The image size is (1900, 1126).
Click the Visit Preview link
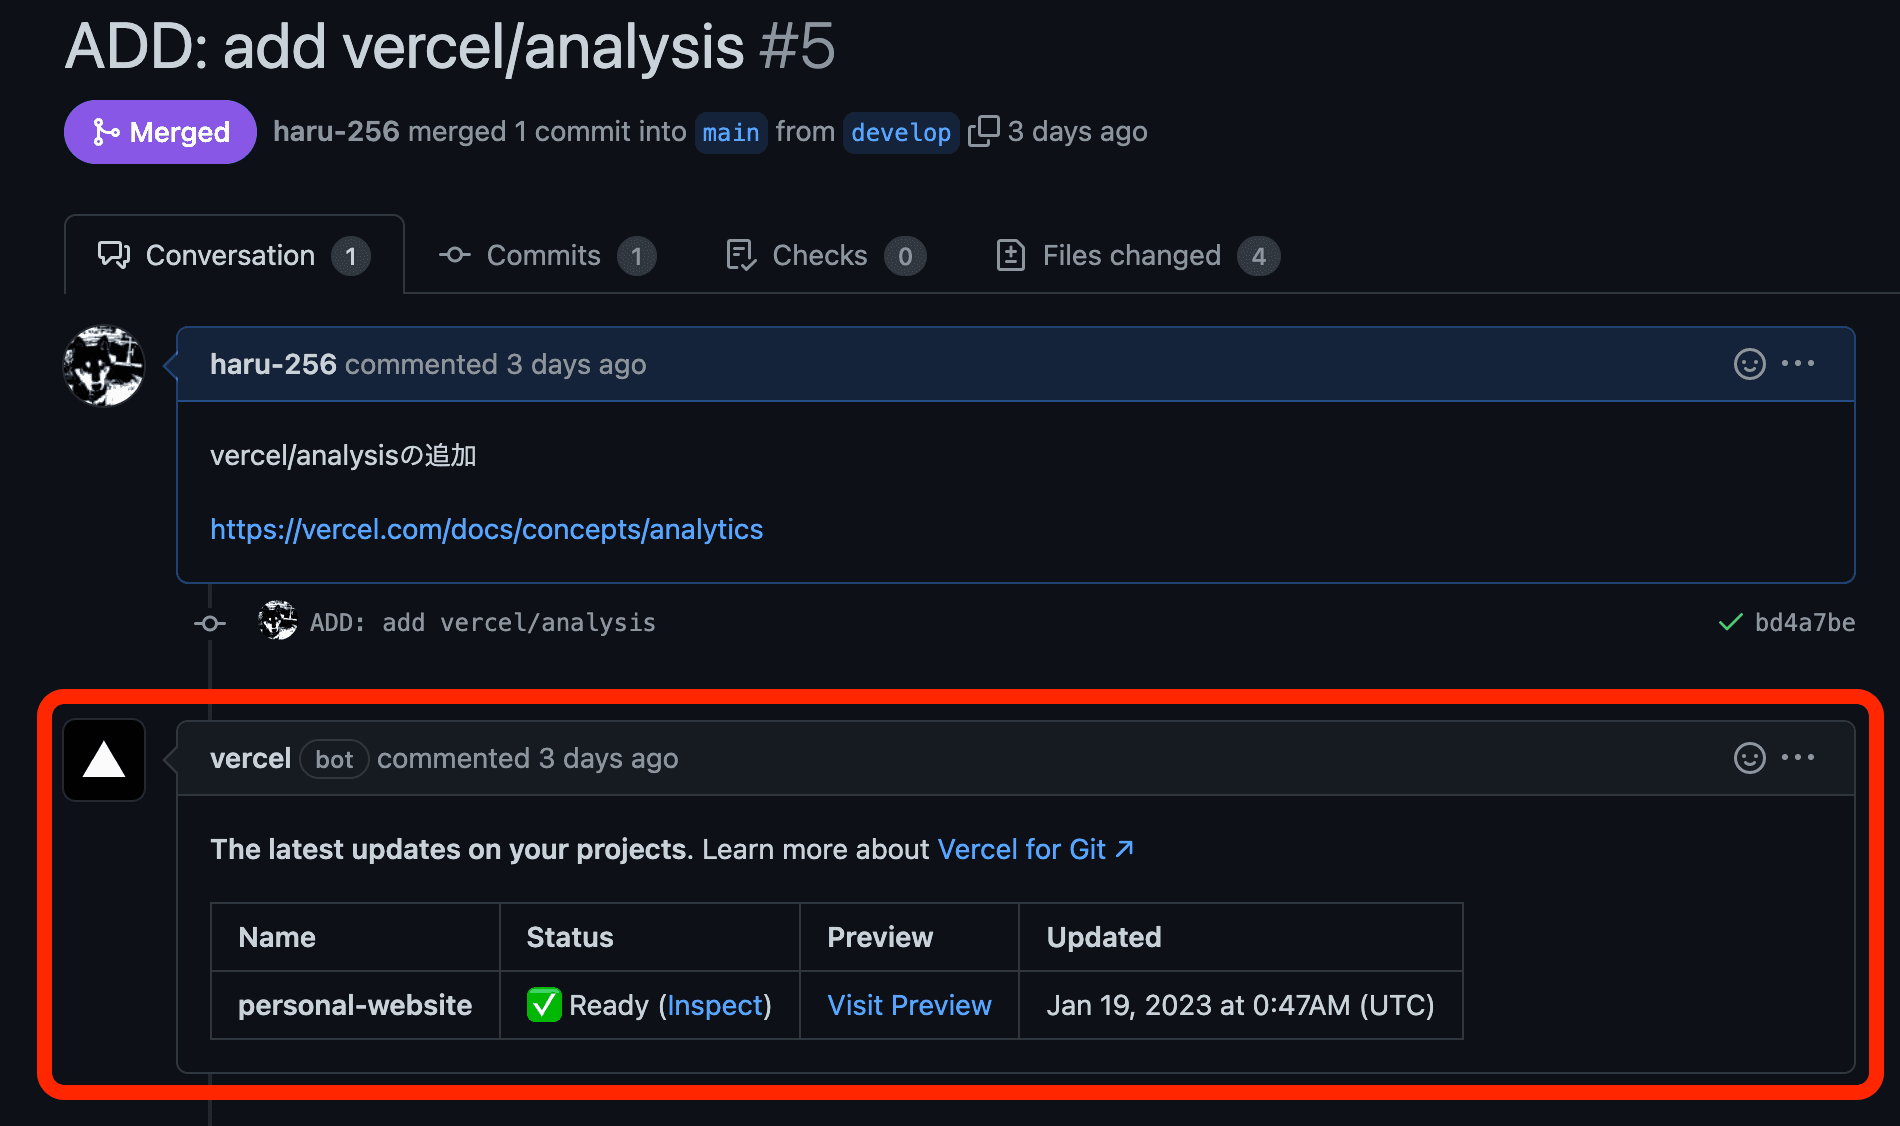coord(909,1005)
